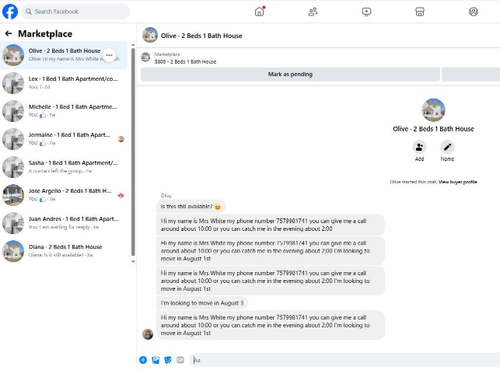Open the Home feed icon

pos(259,12)
